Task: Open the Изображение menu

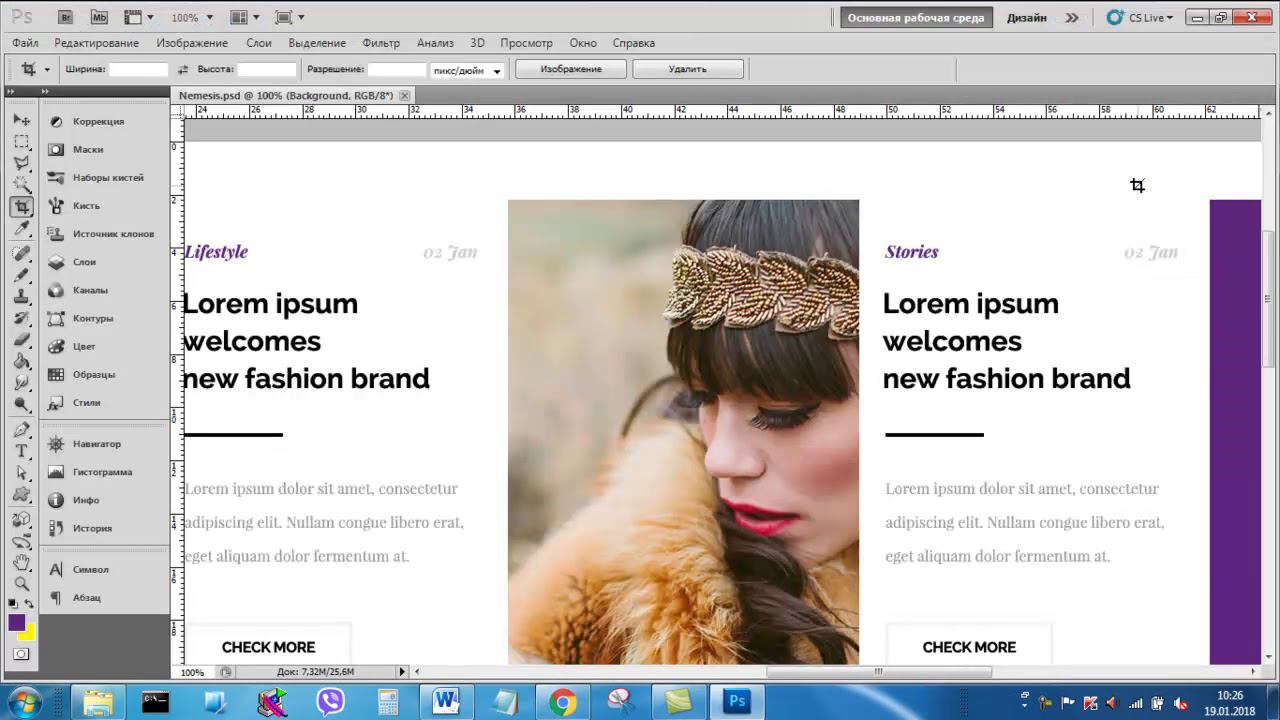Action: pos(192,43)
